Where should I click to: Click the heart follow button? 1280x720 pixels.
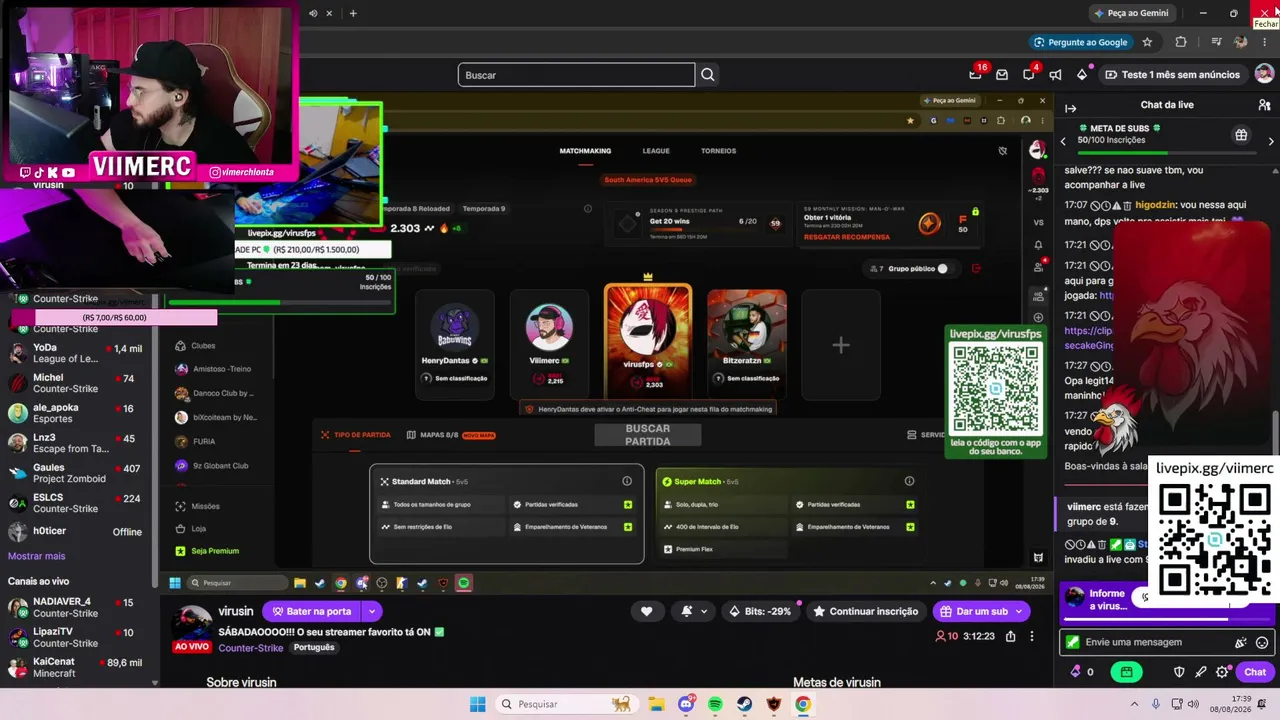pos(646,611)
